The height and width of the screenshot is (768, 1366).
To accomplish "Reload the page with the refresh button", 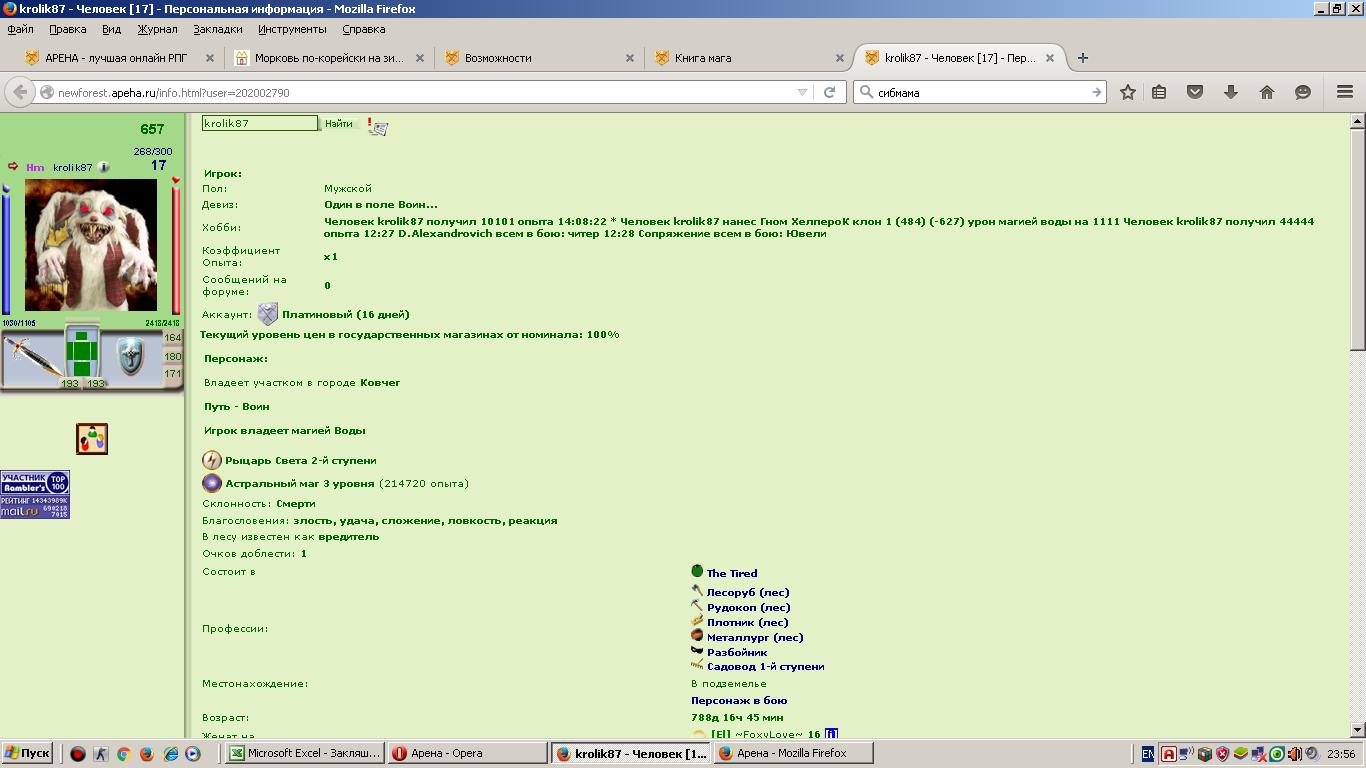I will [829, 92].
